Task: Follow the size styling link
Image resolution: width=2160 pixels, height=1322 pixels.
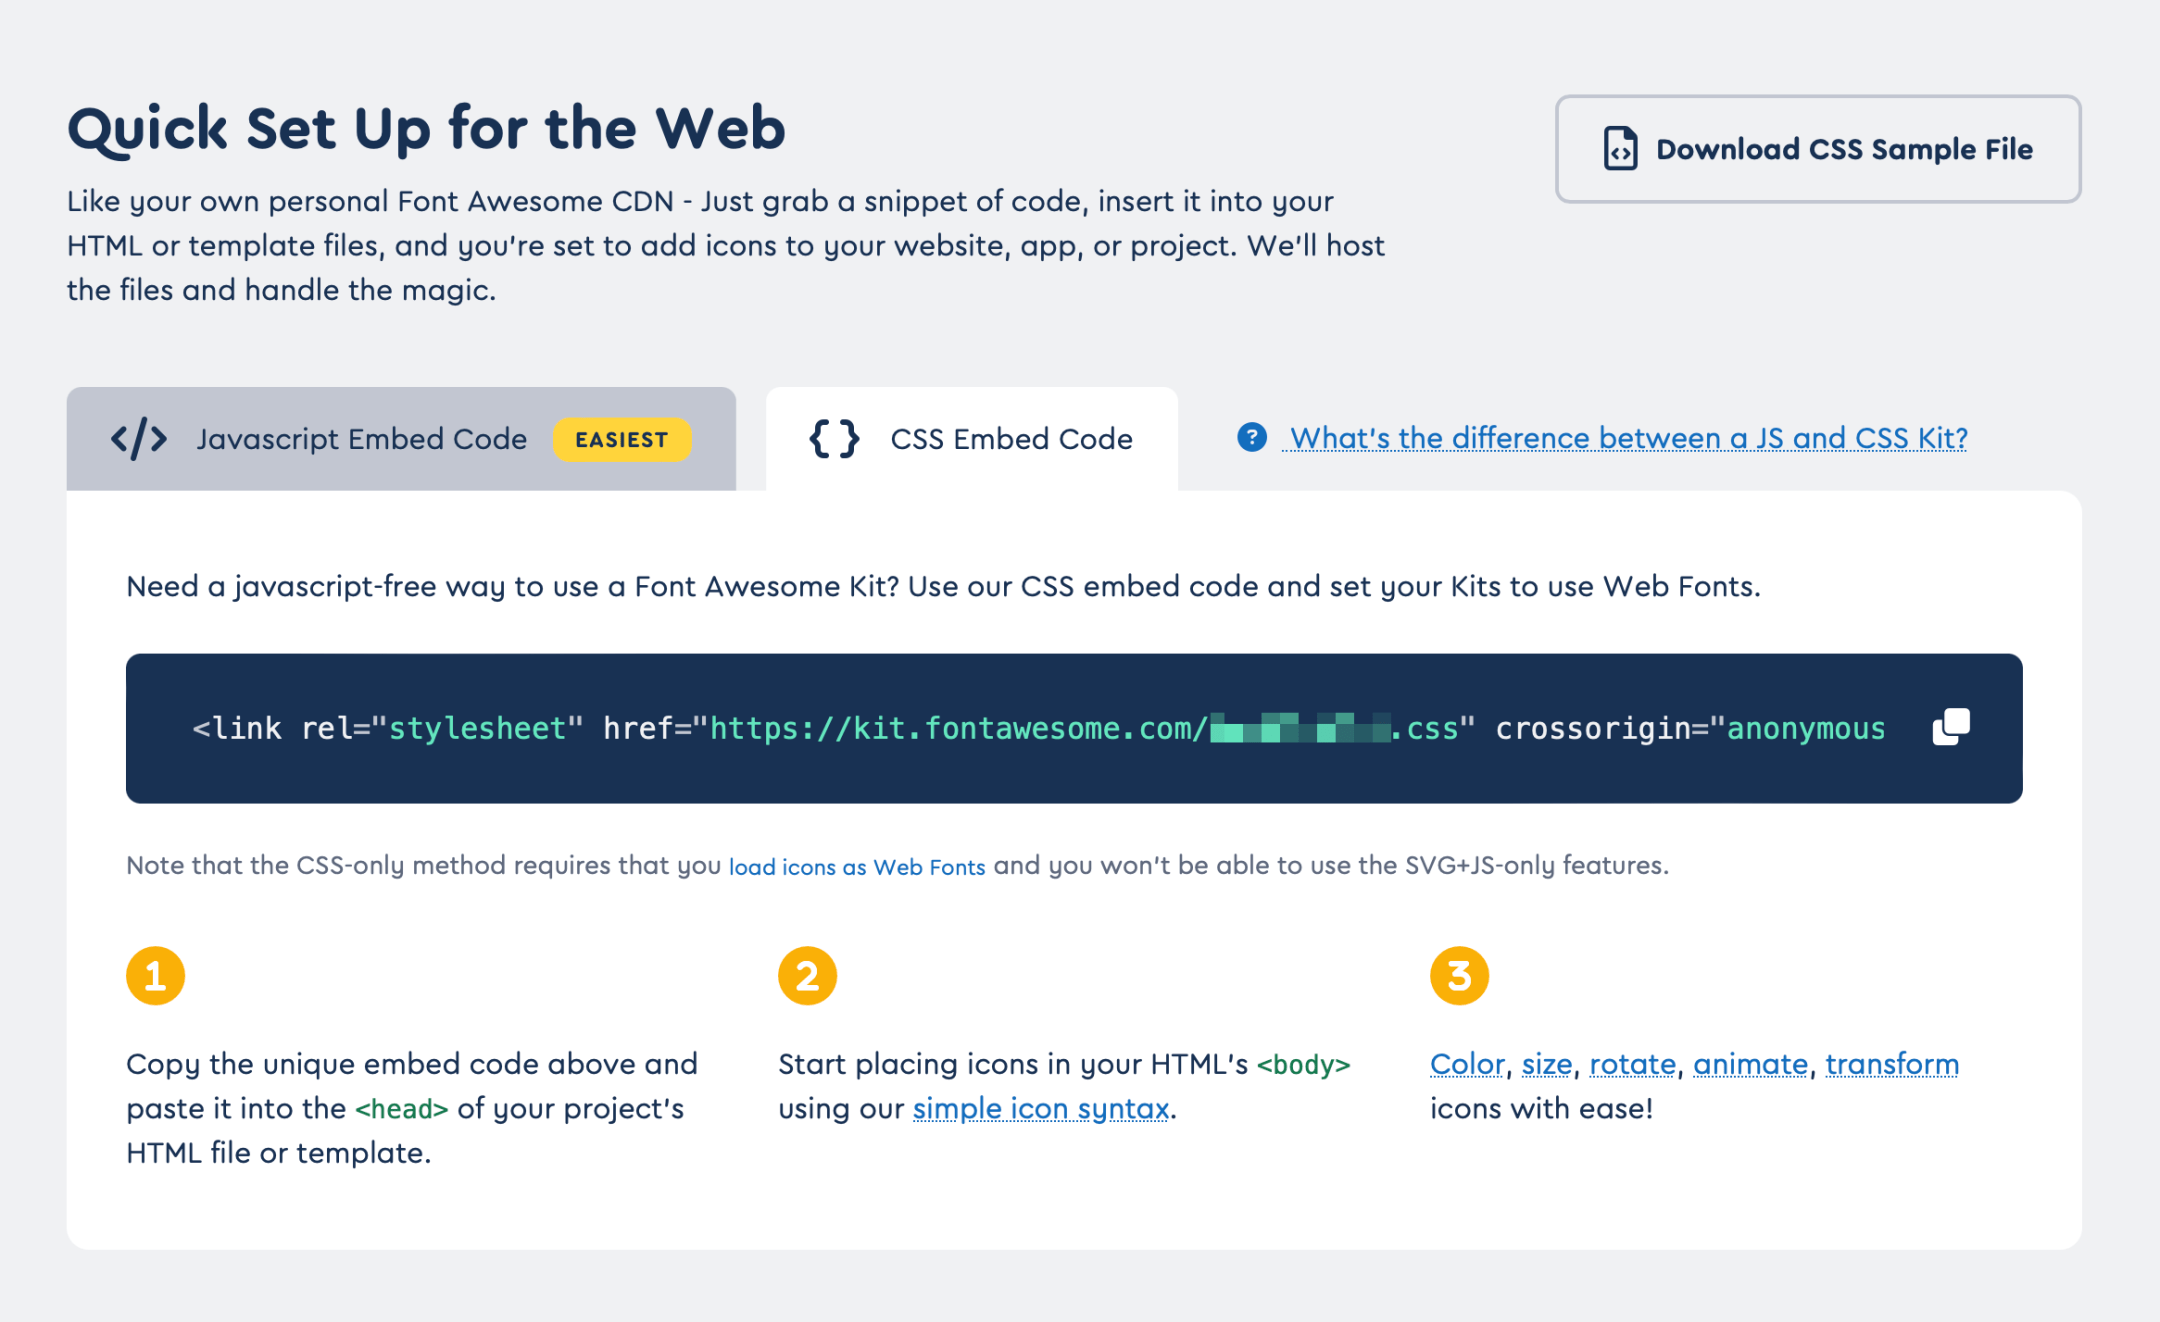Action: (1547, 1063)
